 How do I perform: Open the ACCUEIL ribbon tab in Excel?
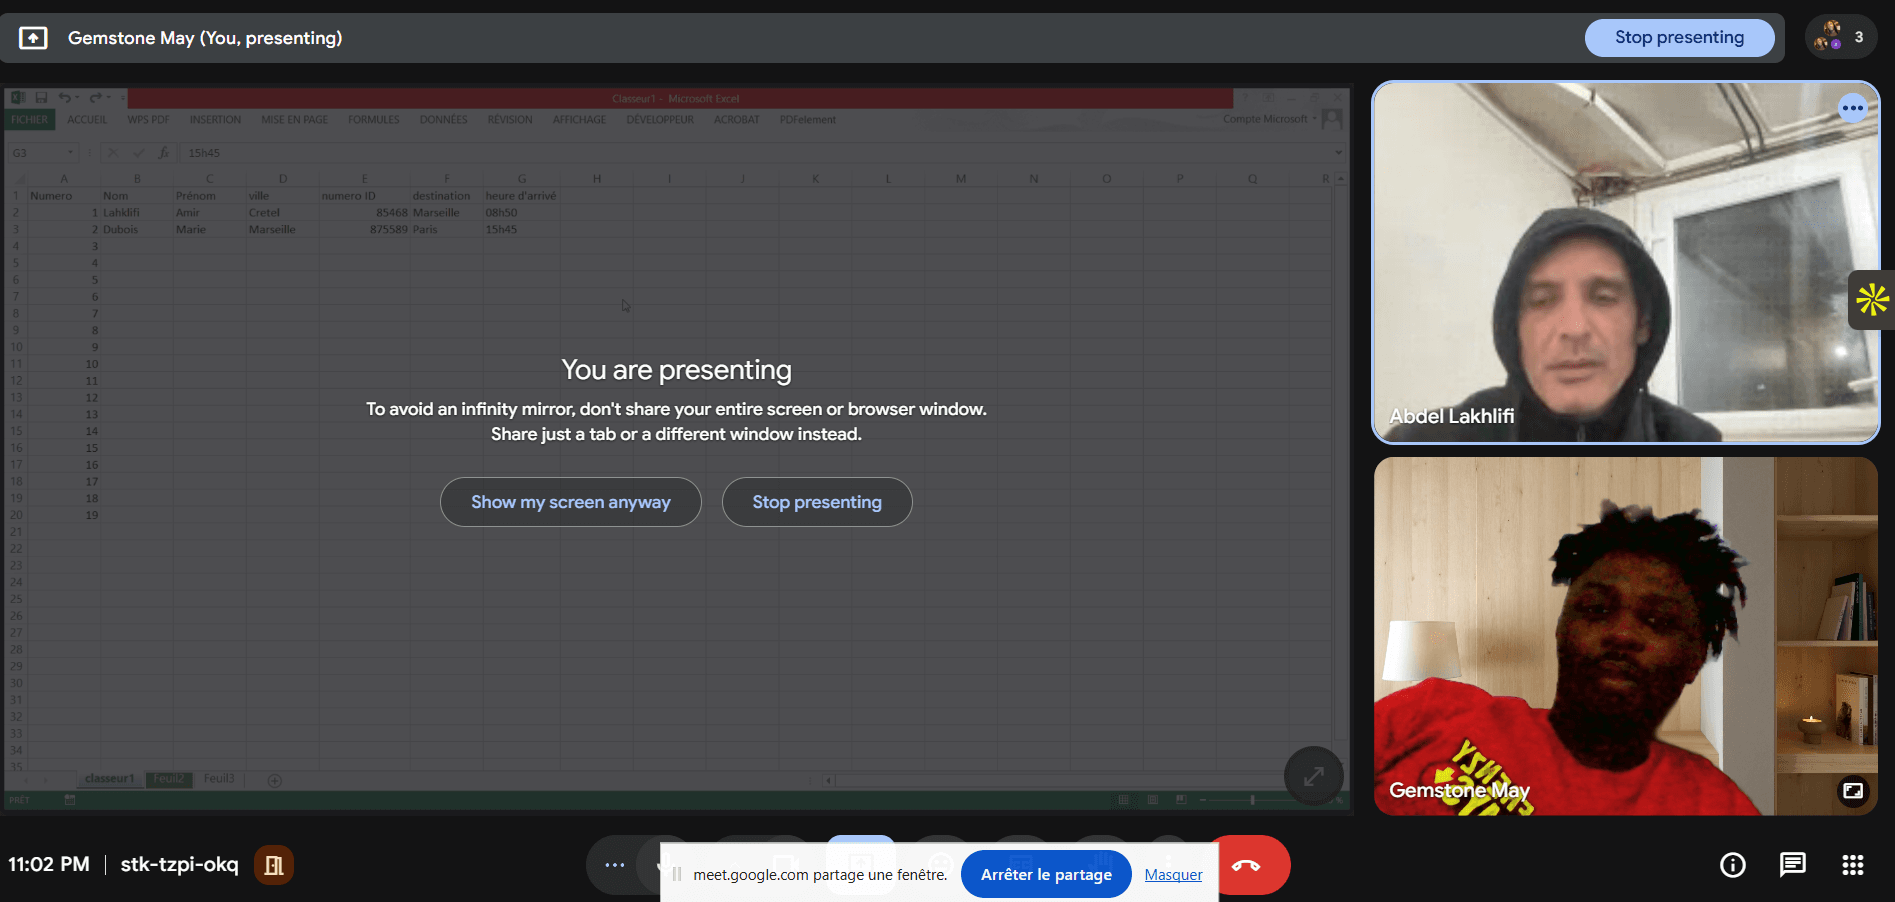coord(87,120)
